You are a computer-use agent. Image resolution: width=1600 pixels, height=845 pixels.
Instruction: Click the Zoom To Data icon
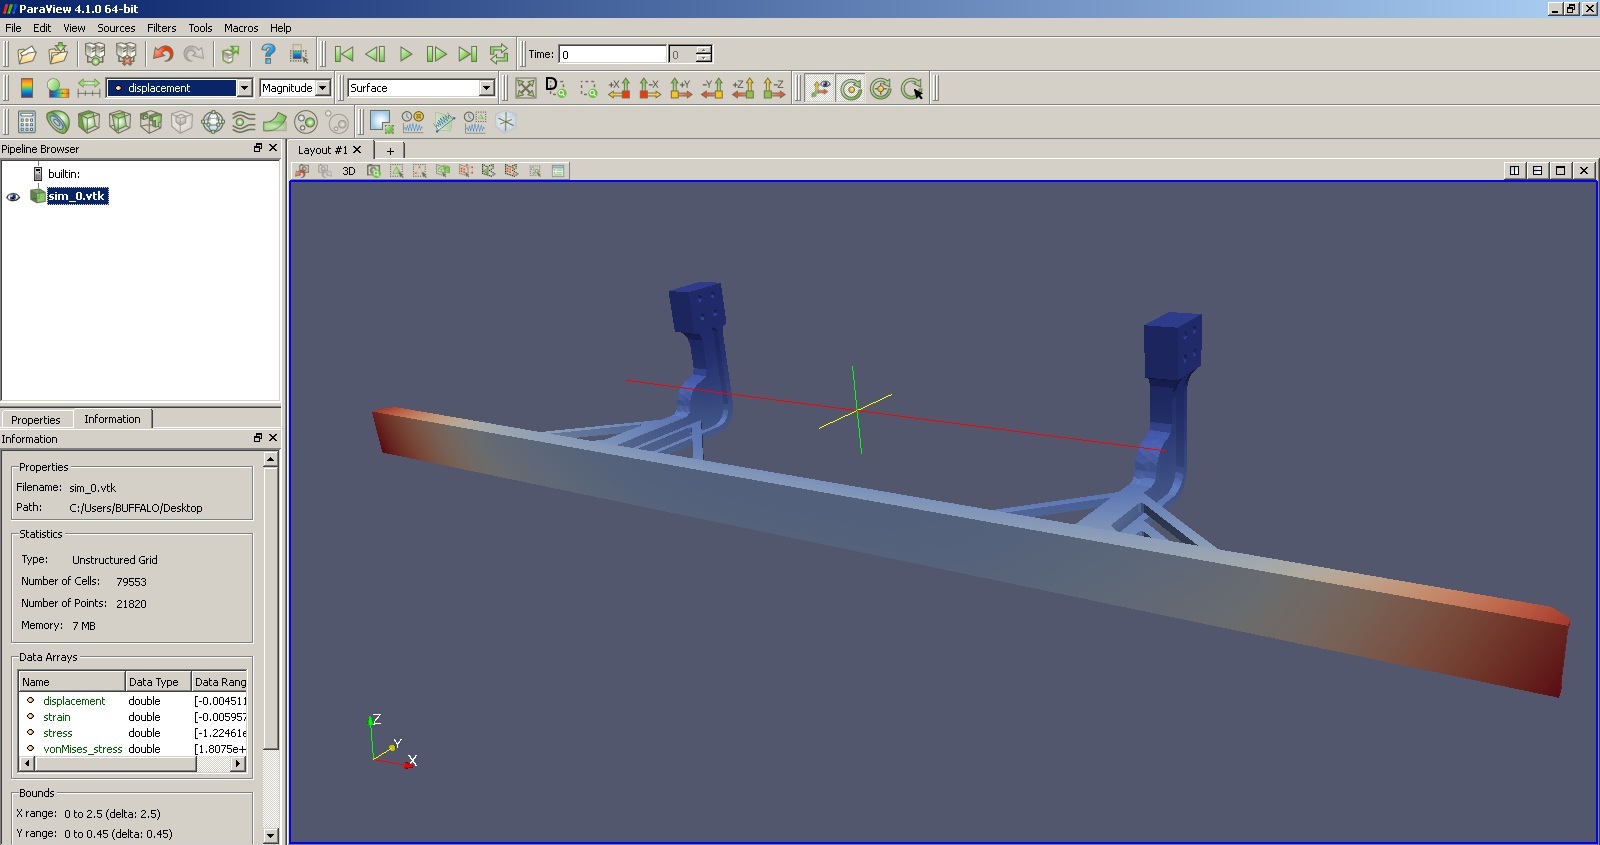[556, 88]
